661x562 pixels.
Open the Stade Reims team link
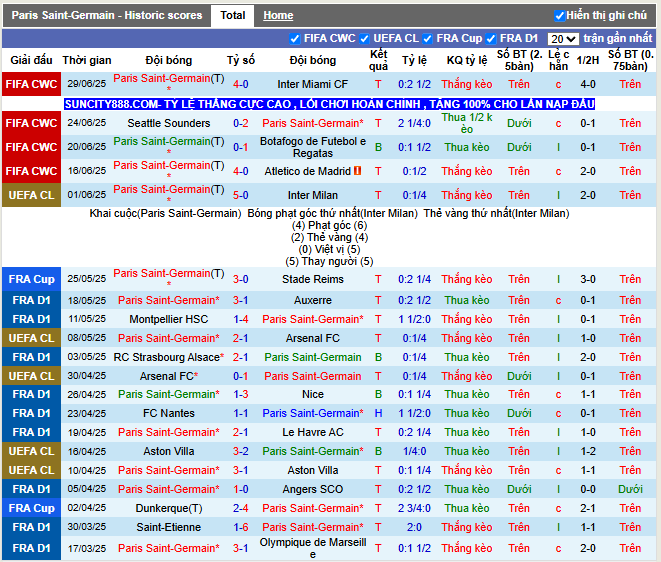coord(312,279)
